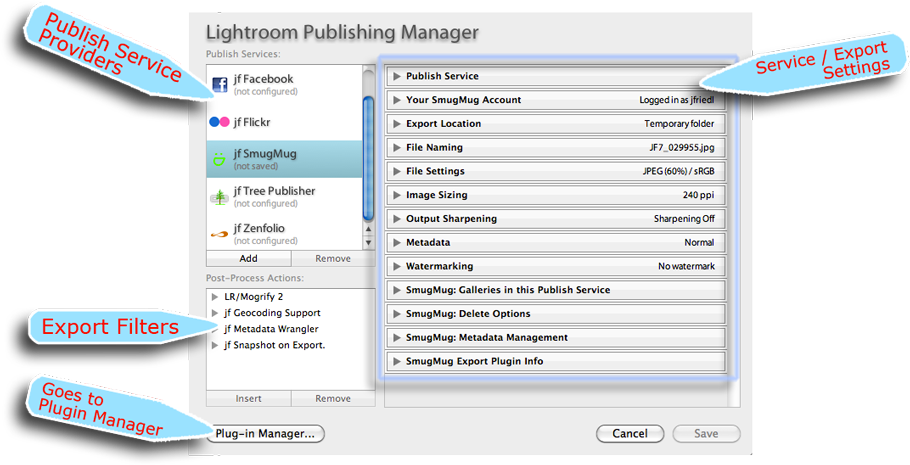Expand SmugMug Export Plugin Info section
The width and height of the screenshot is (910, 465).
(397, 361)
